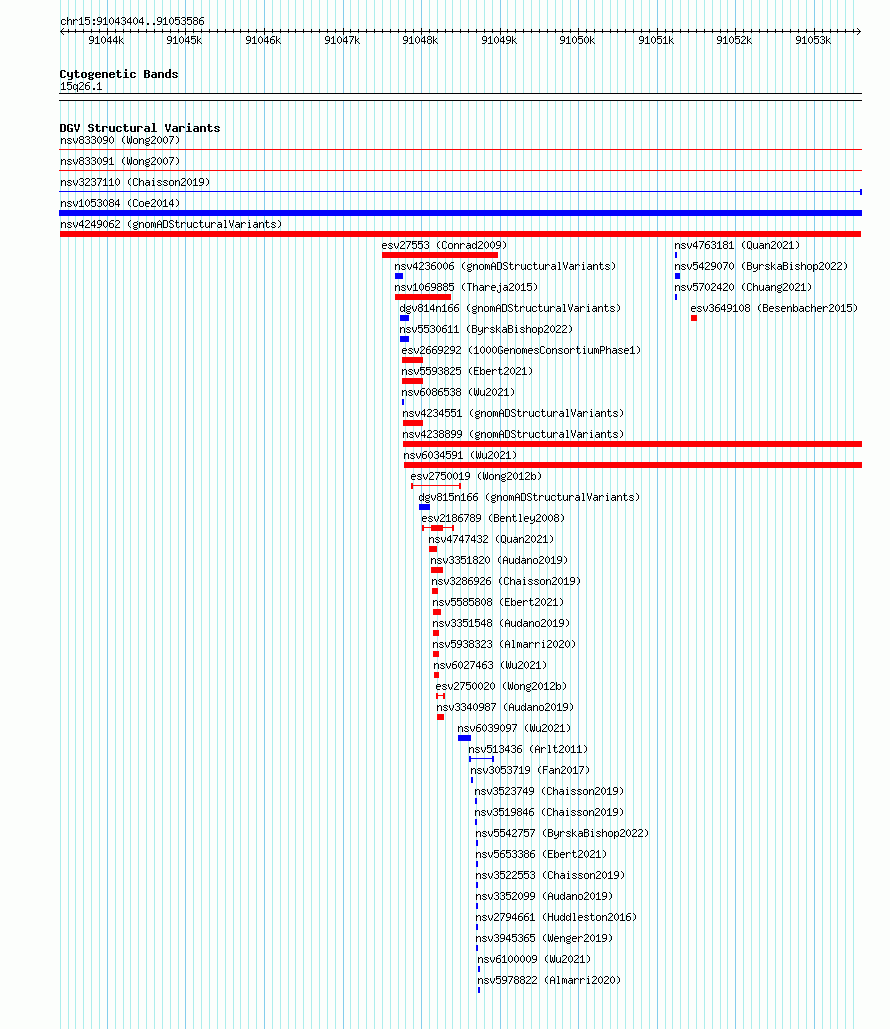Open dgv814n166 (gnomADStructuralVariants) variant
Screen dimensions: 890x1029
click(510, 308)
